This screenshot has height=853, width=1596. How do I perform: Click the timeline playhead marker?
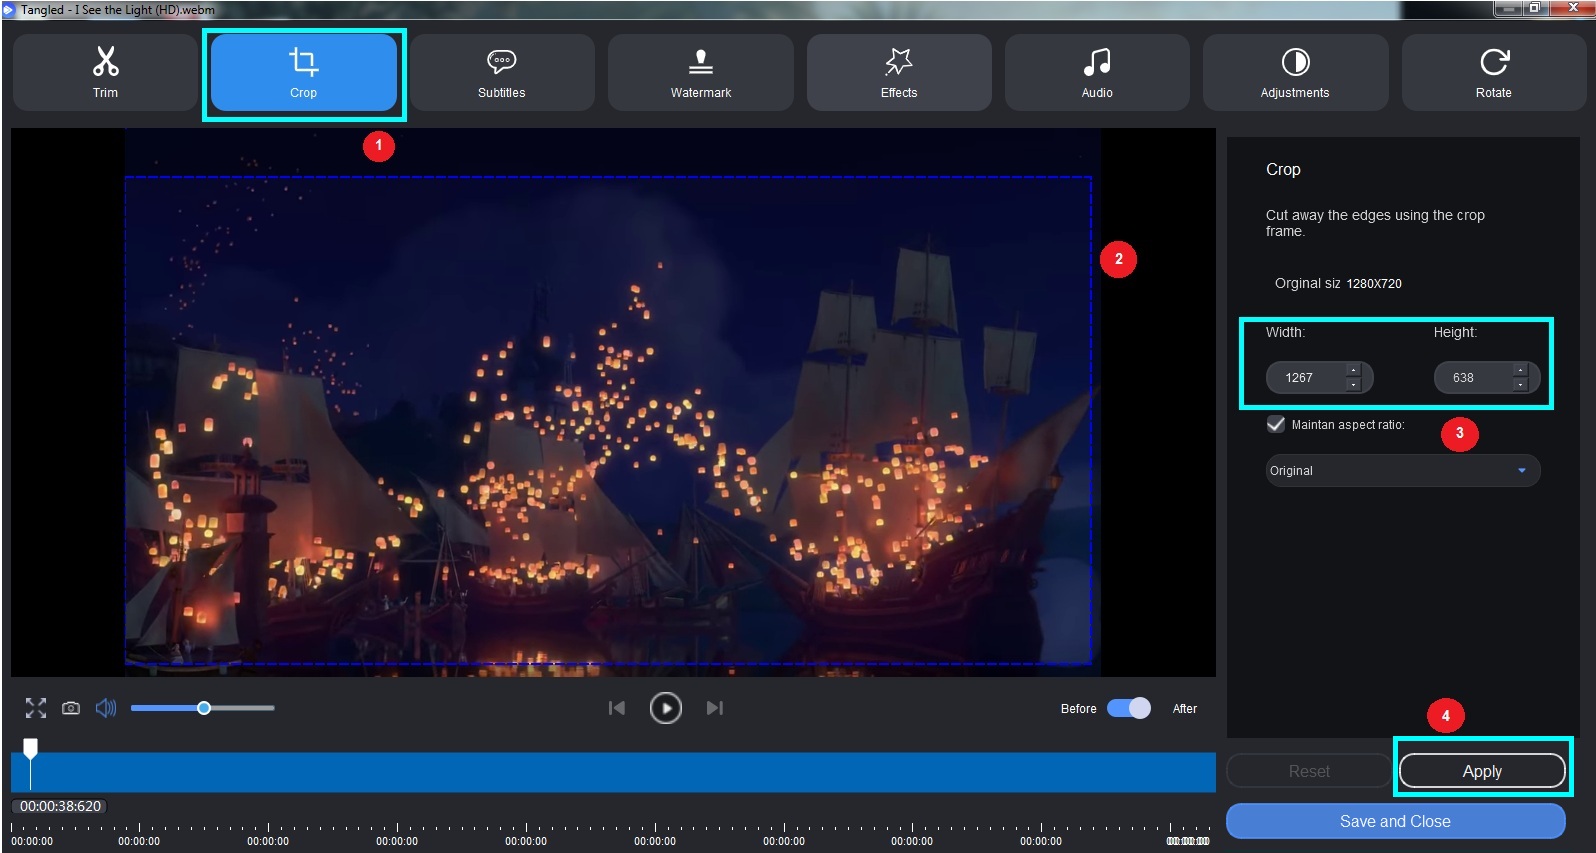pyautogui.click(x=31, y=748)
